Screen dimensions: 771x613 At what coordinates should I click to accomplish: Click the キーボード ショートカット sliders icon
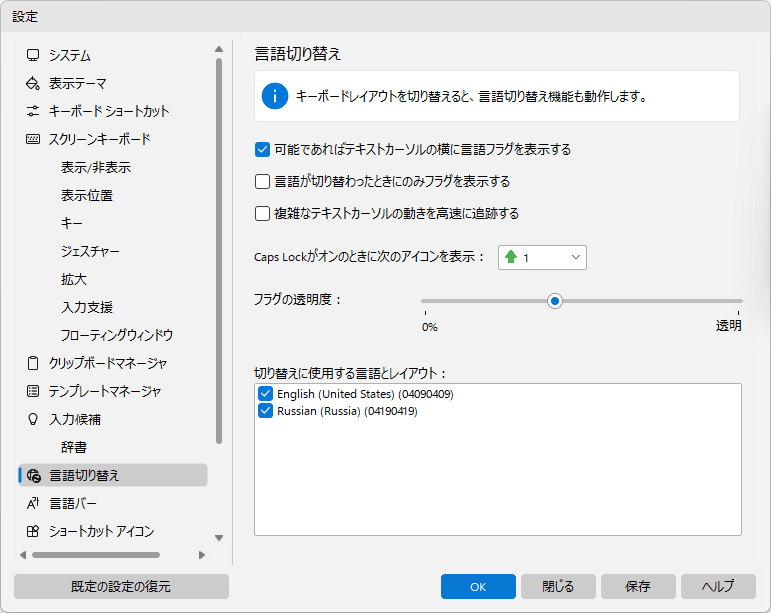click(x=33, y=111)
